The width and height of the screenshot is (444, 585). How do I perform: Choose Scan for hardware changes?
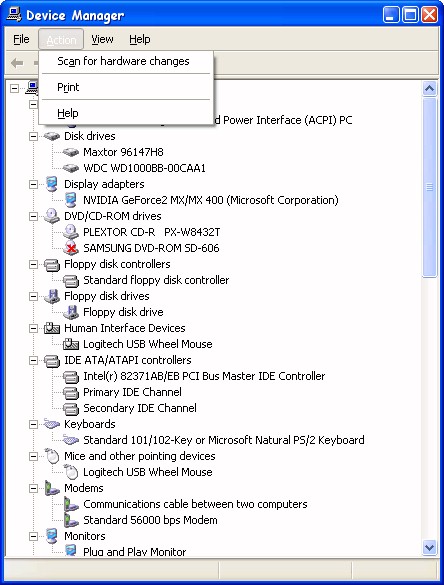coord(126,61)
